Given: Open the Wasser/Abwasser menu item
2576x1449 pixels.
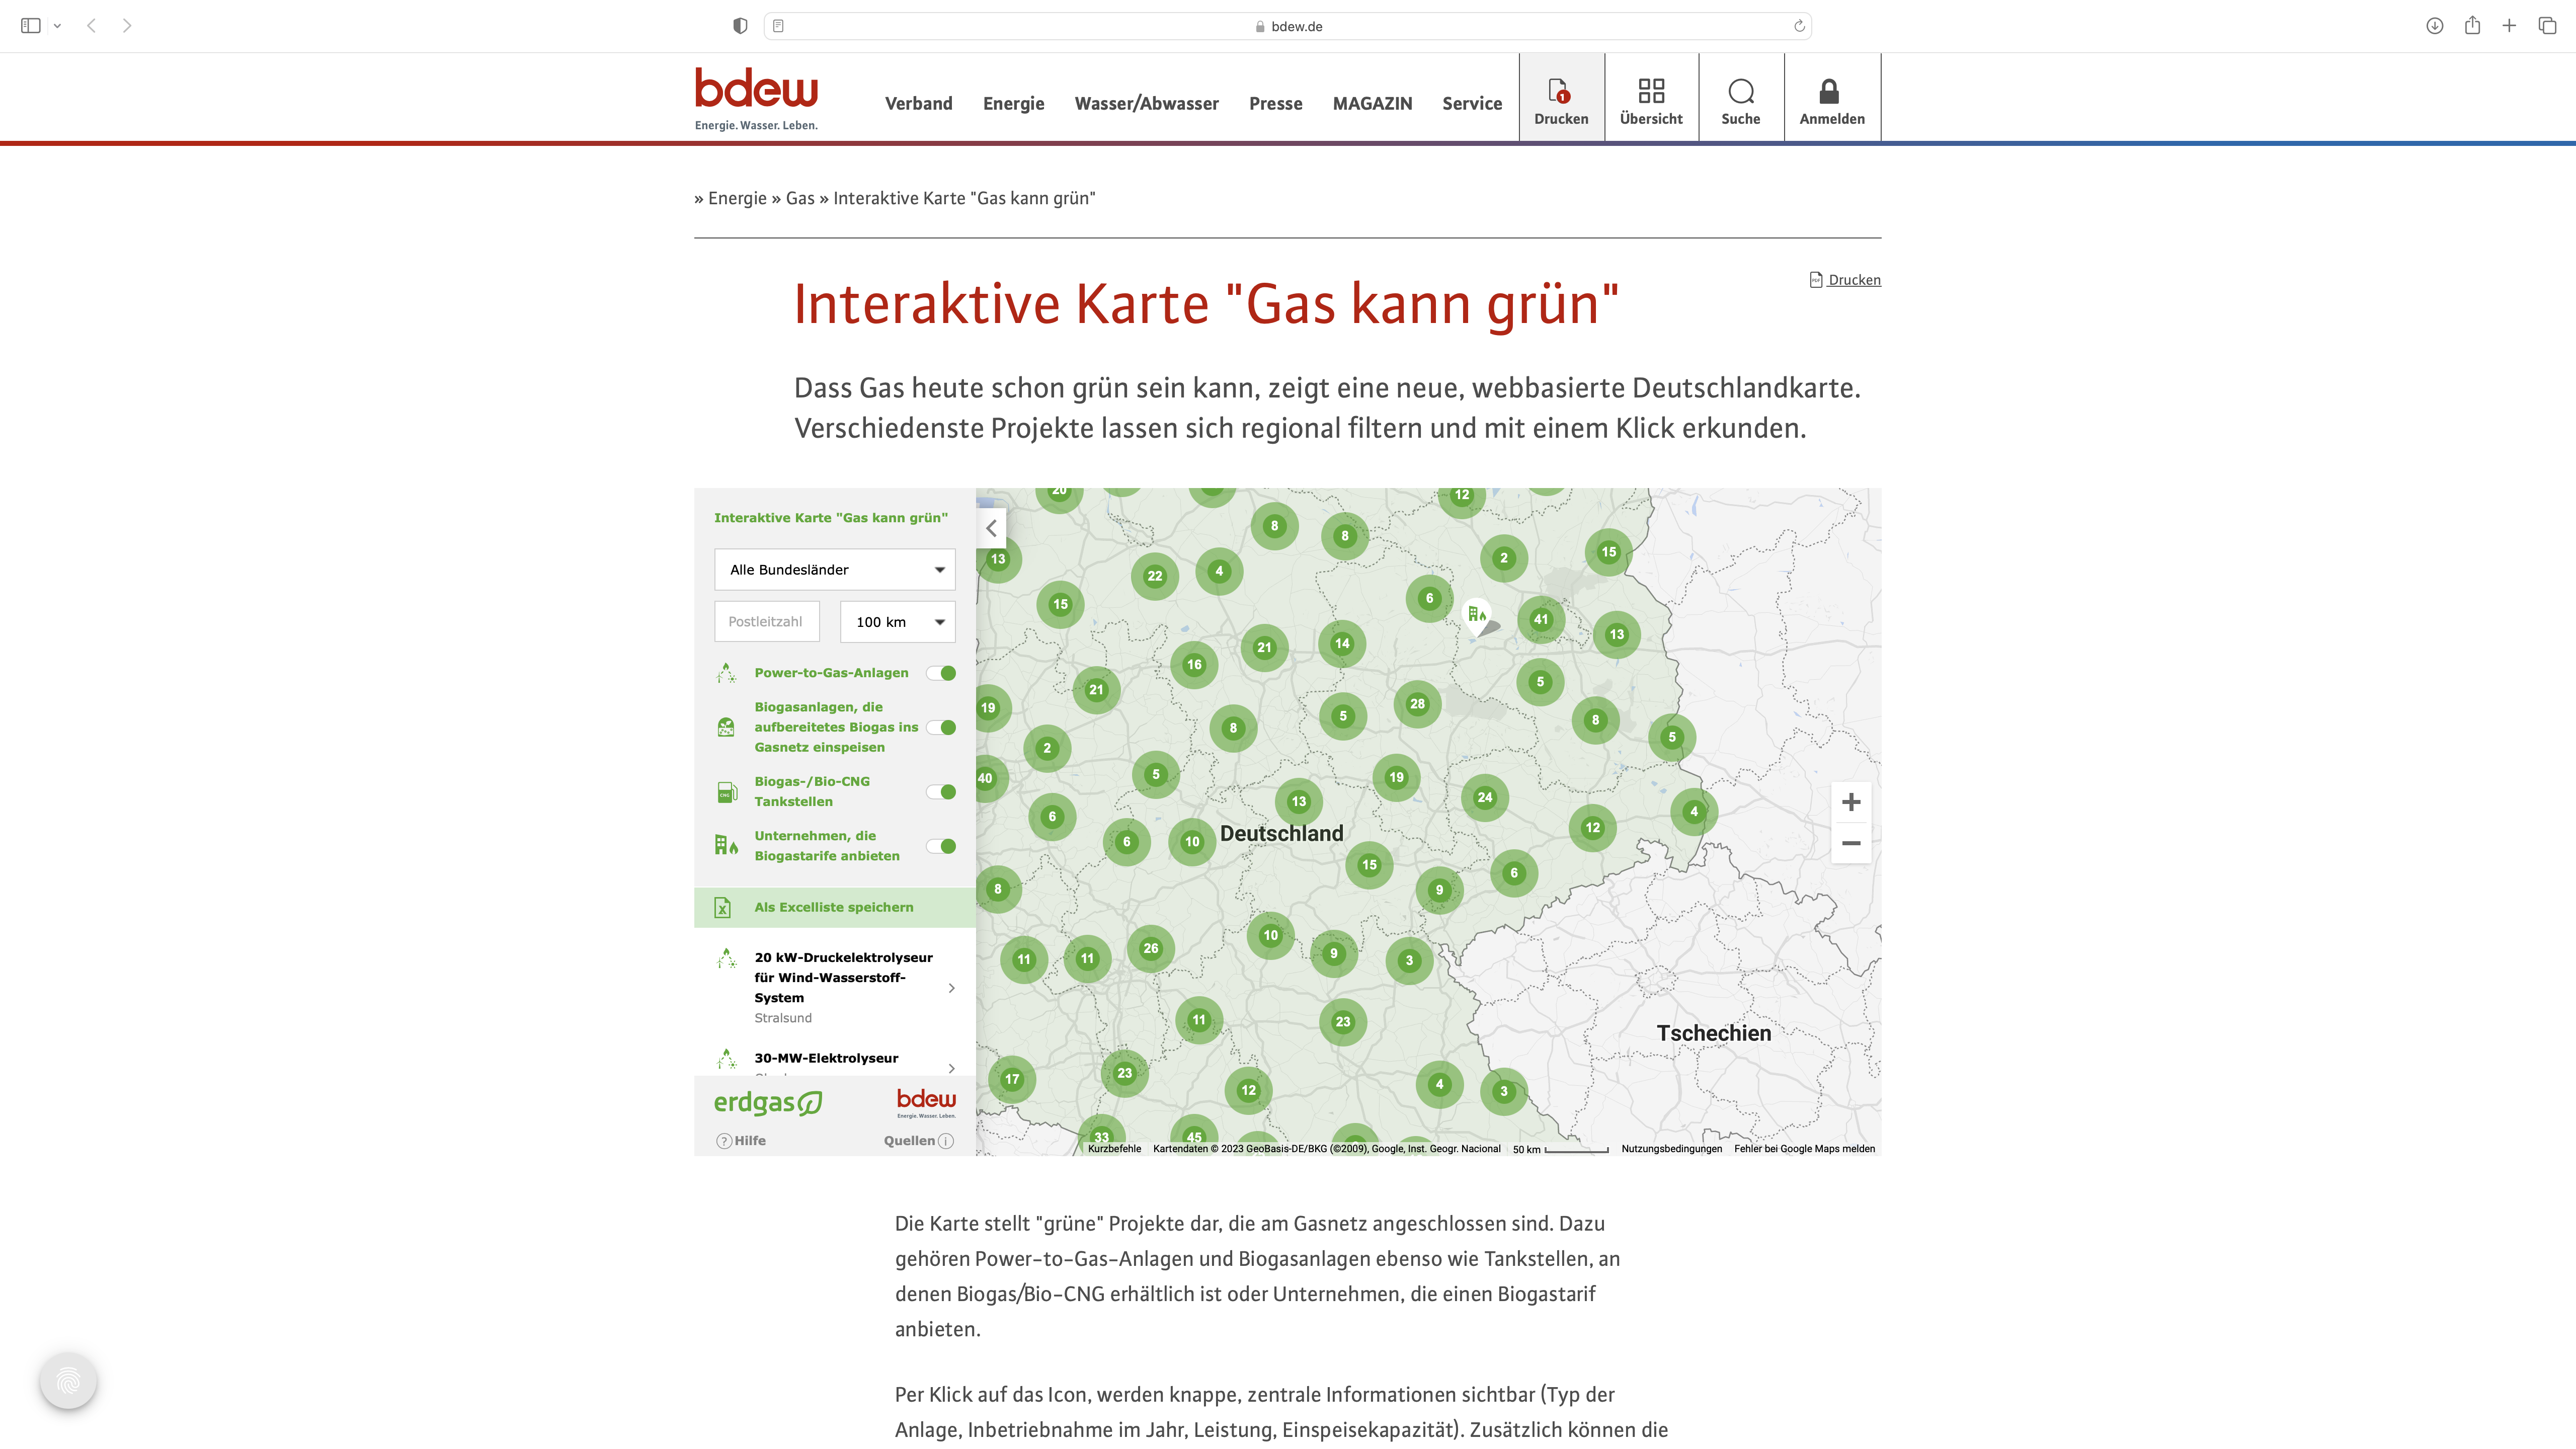Looking at the screenshot, I should point(1146,103).
